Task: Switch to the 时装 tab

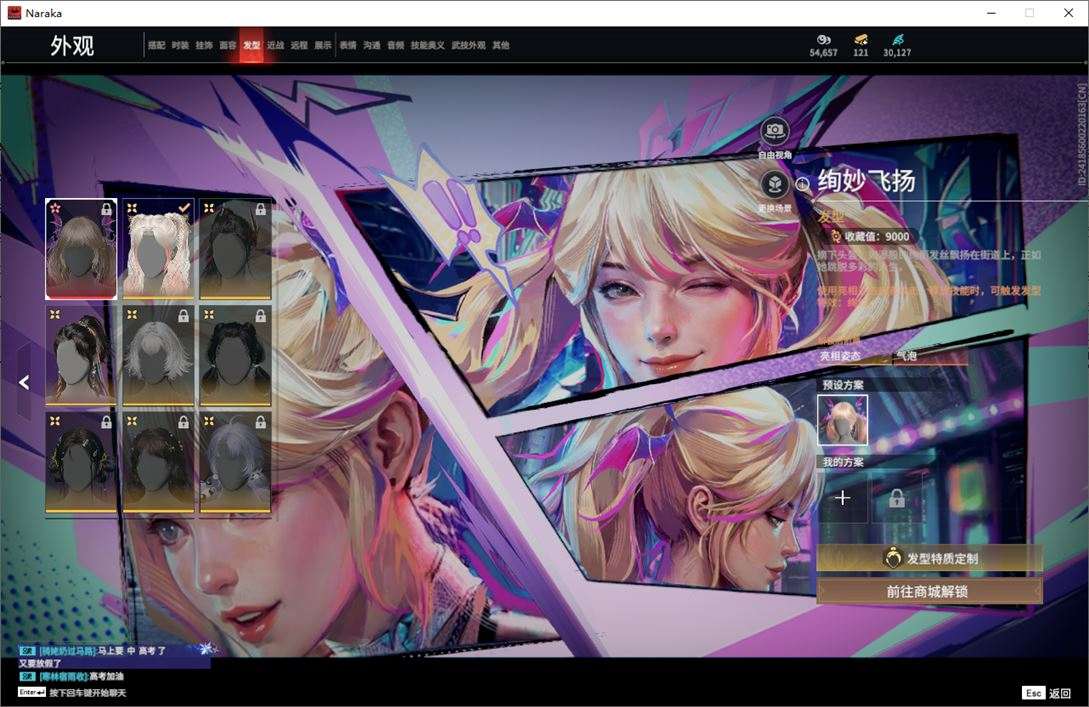Action: pos(180,45)
